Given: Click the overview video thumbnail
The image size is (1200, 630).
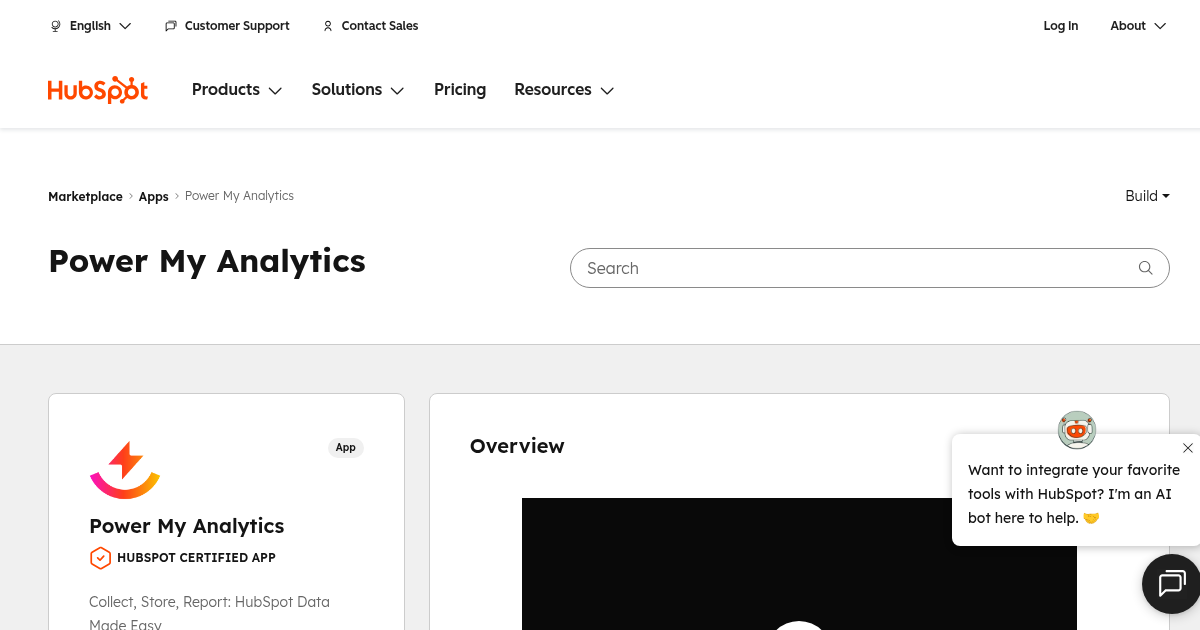Looking at the screenshot, I should 799,564.
